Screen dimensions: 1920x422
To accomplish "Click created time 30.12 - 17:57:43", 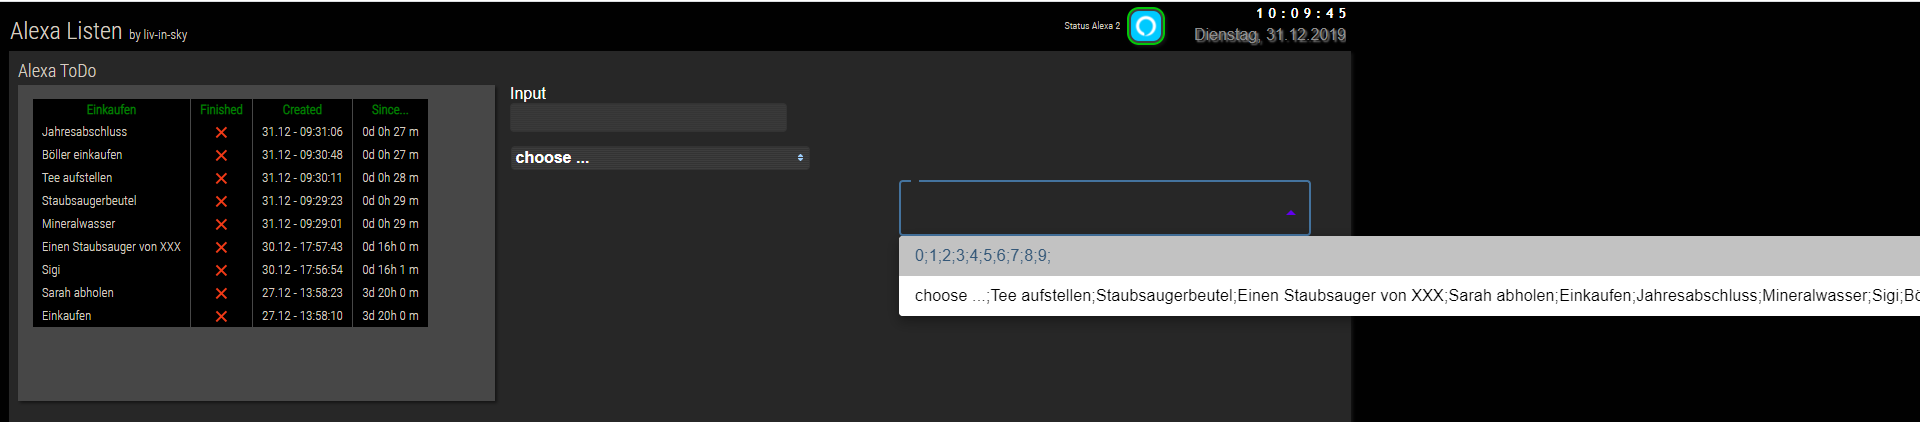I will click(x=302, y=247).
